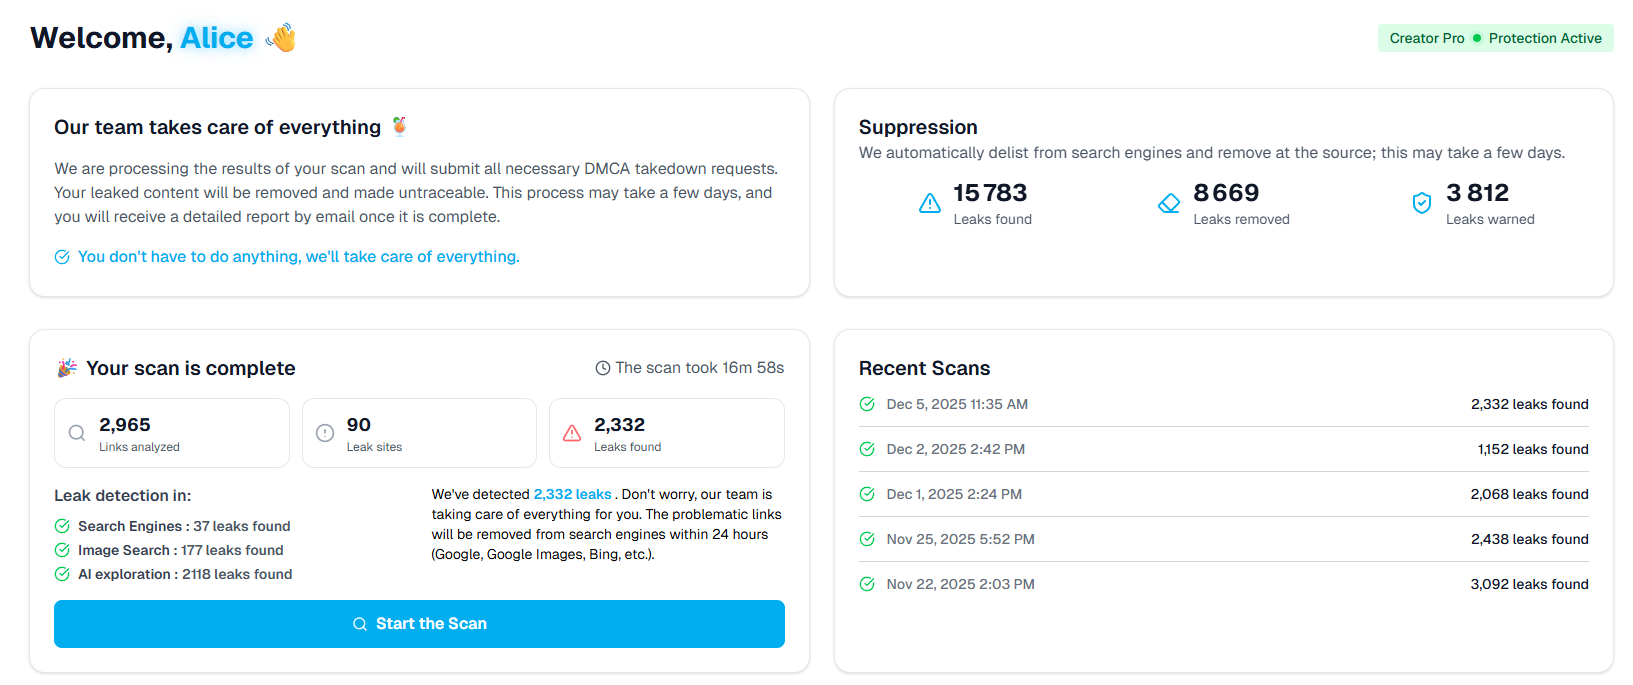Image resolution: width=1633 pixels, height=685 pixels.
Task: Click the clock icon next to scan duration
Action: pos(602,367)
